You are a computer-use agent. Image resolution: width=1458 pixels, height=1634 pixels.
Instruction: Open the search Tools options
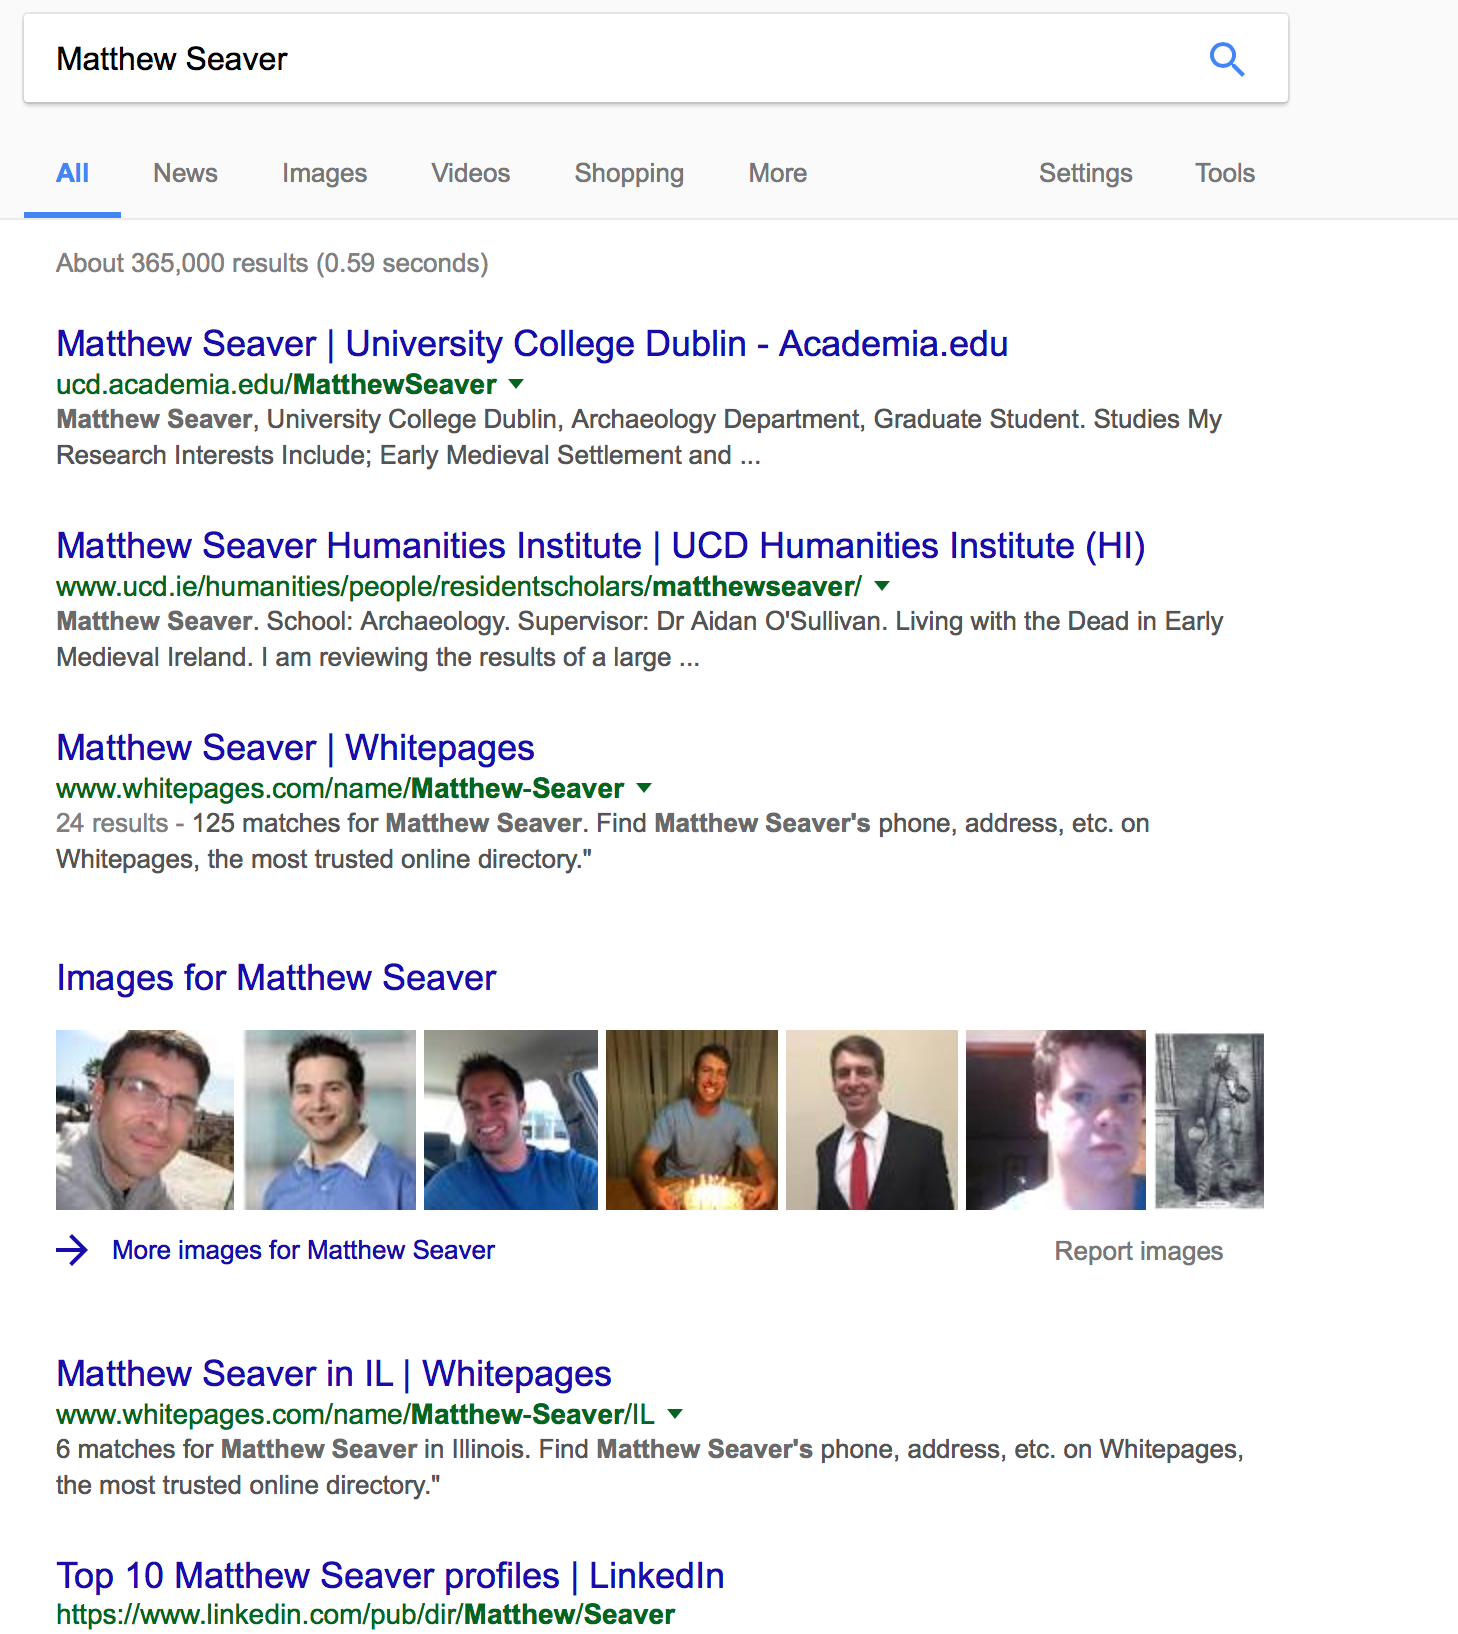[1225, 173]
